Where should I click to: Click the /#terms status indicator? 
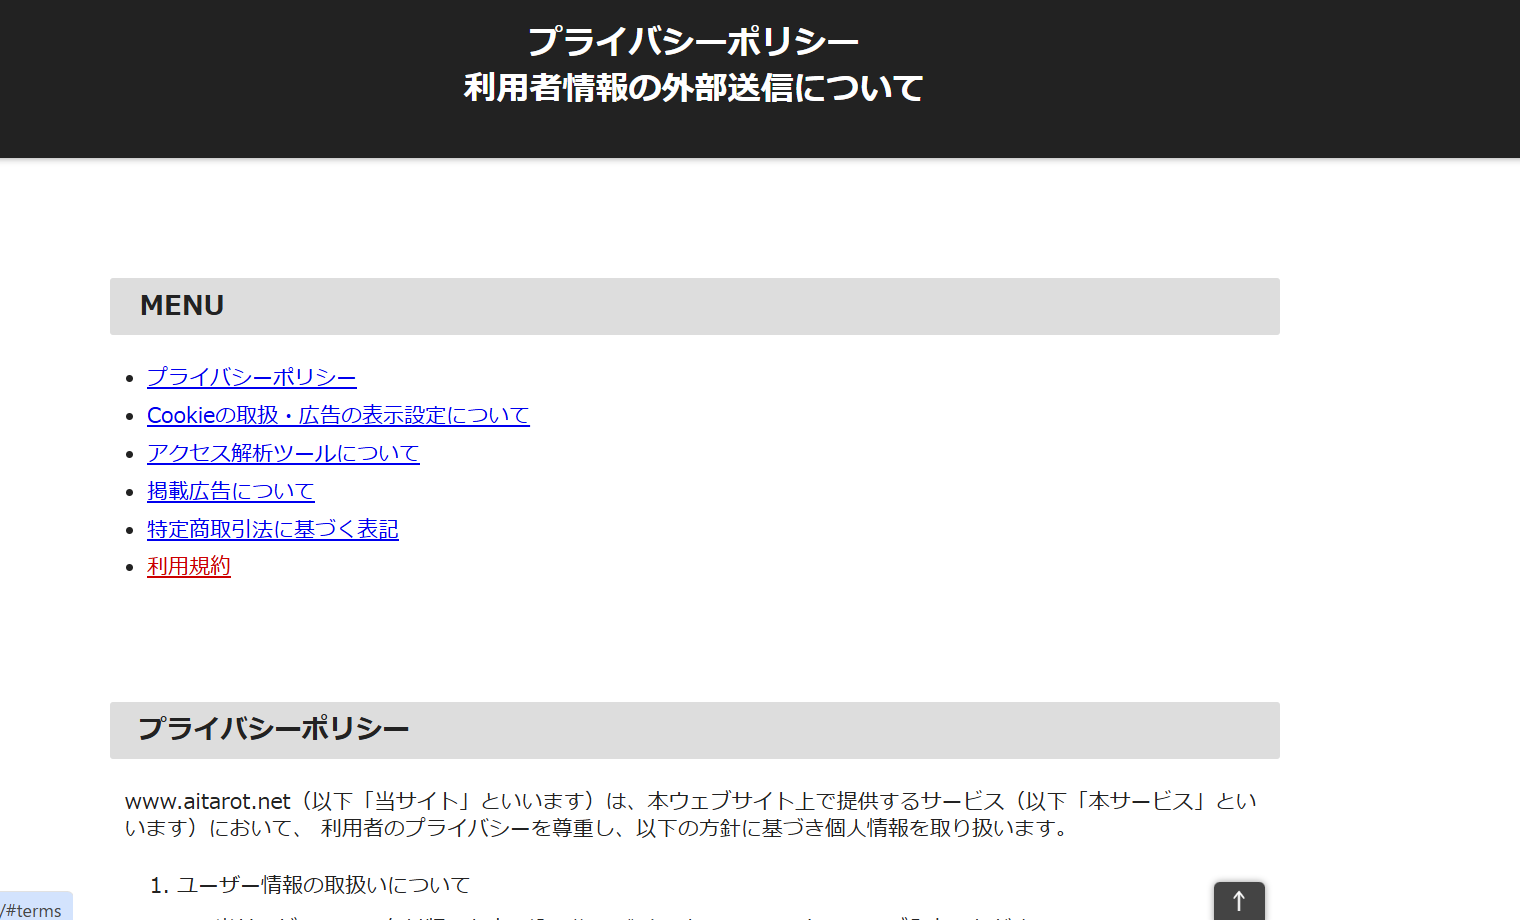[33, 910]
